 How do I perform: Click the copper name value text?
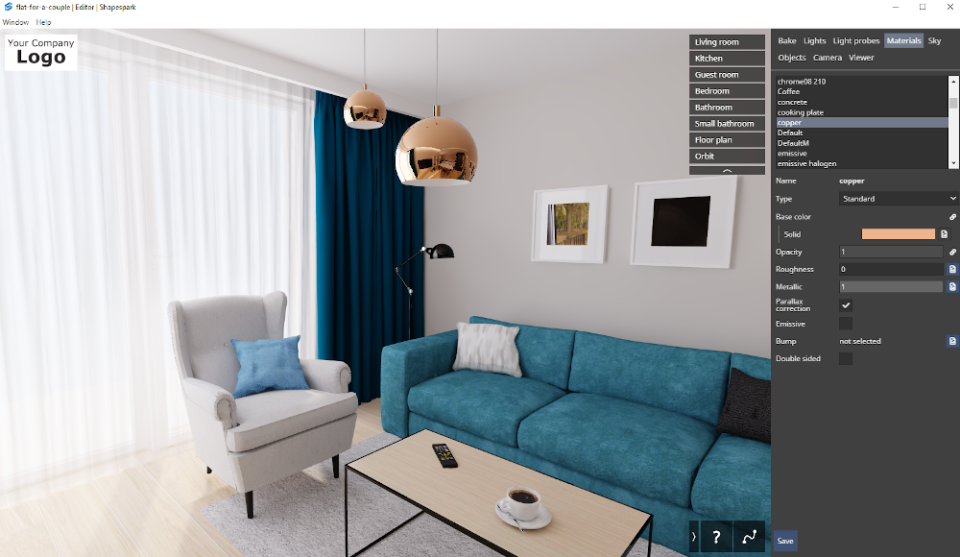pyautogui.click(x=852, y=181)
